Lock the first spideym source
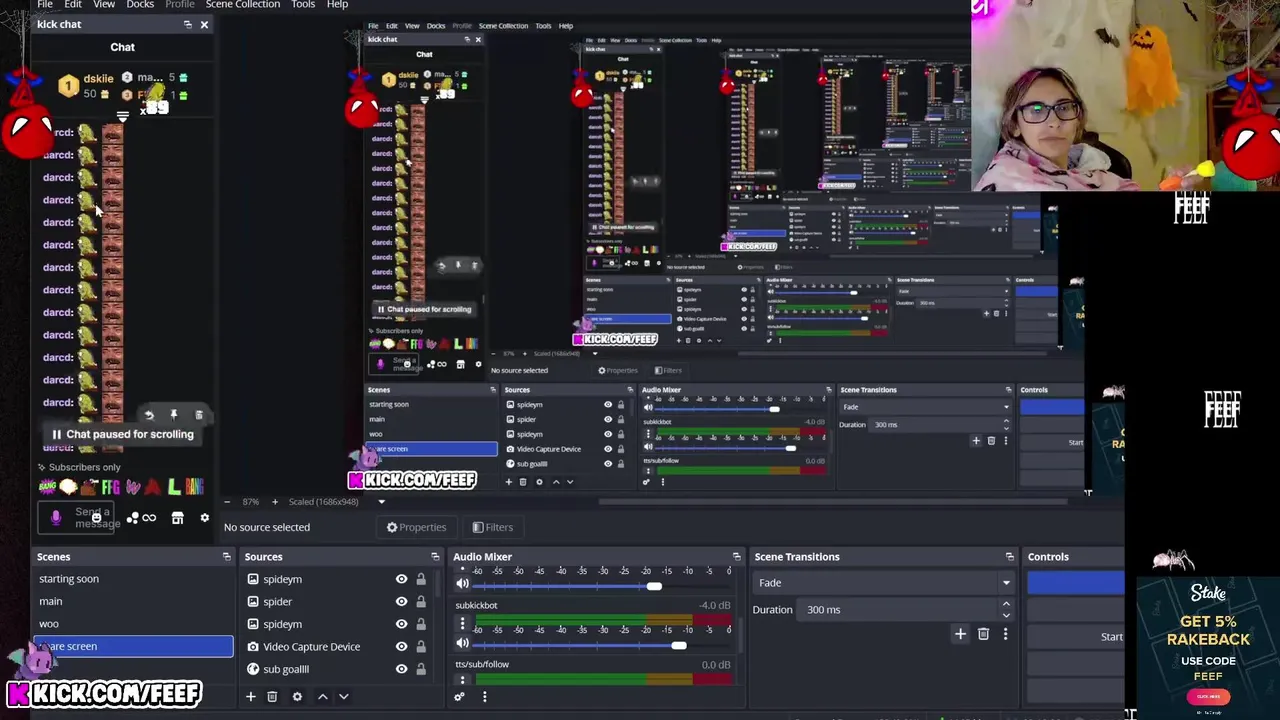 [421, 579]
